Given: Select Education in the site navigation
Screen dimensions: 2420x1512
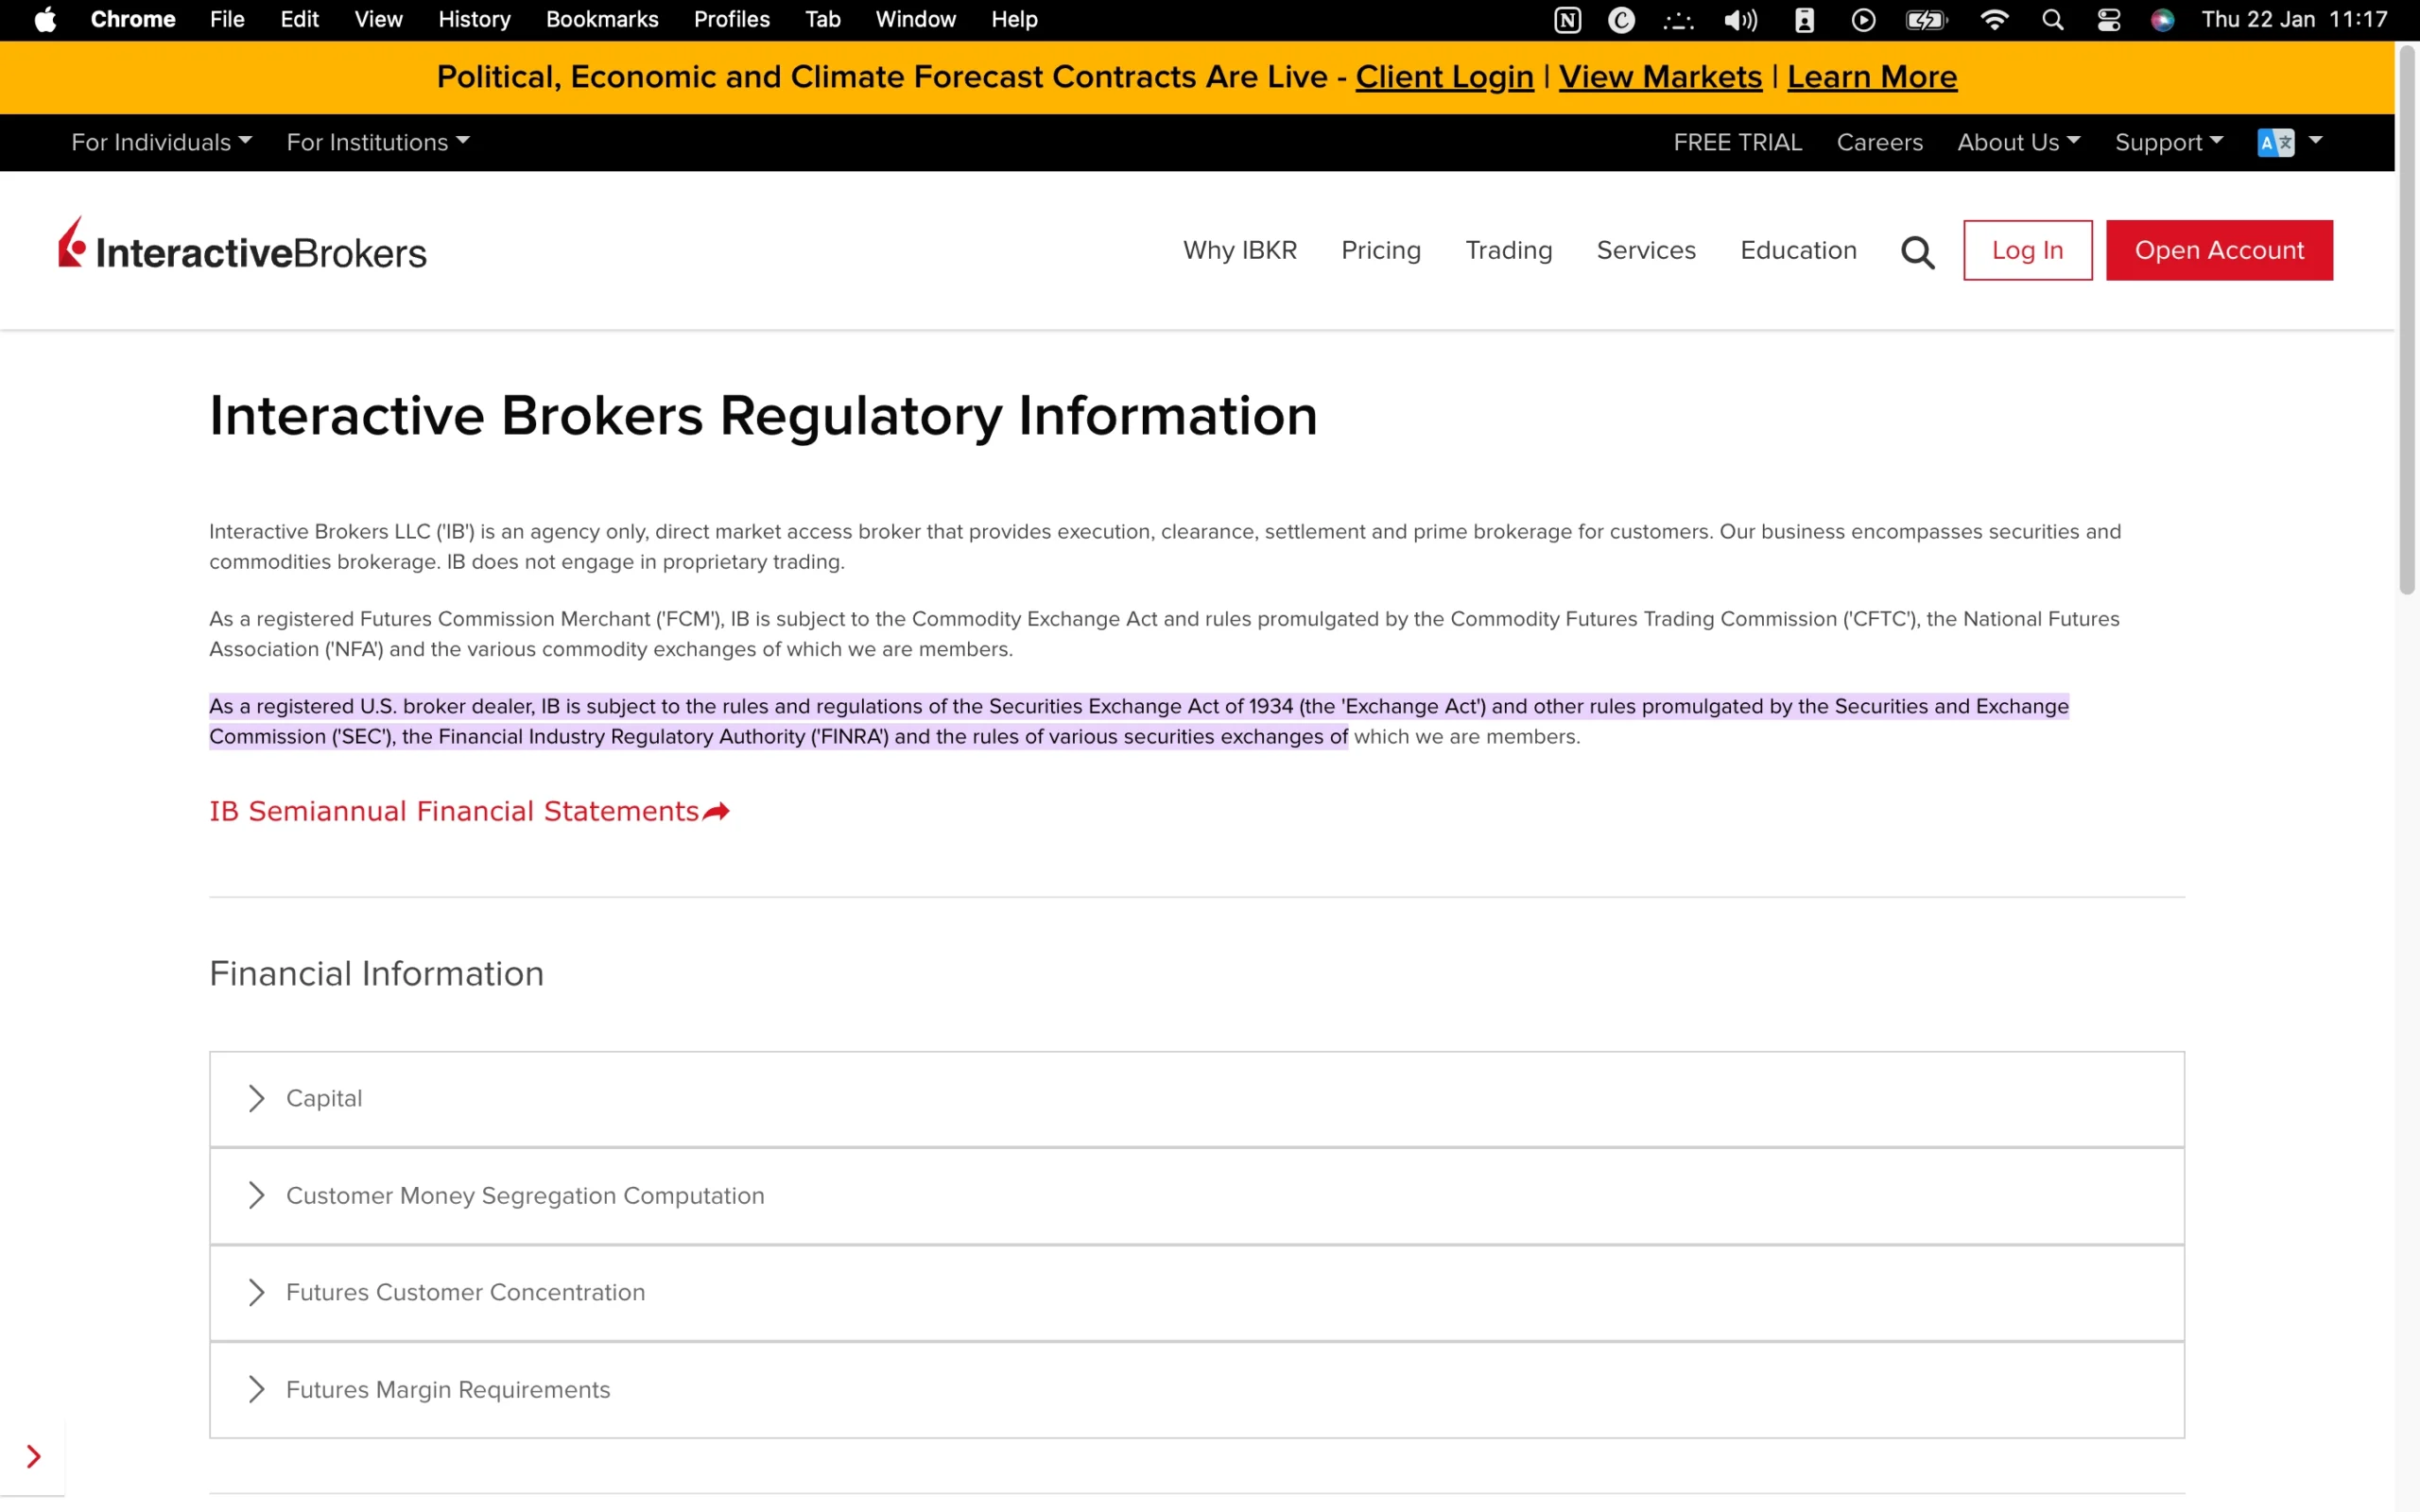Looking at the screenshot, I should click(x=1797, y=250).
